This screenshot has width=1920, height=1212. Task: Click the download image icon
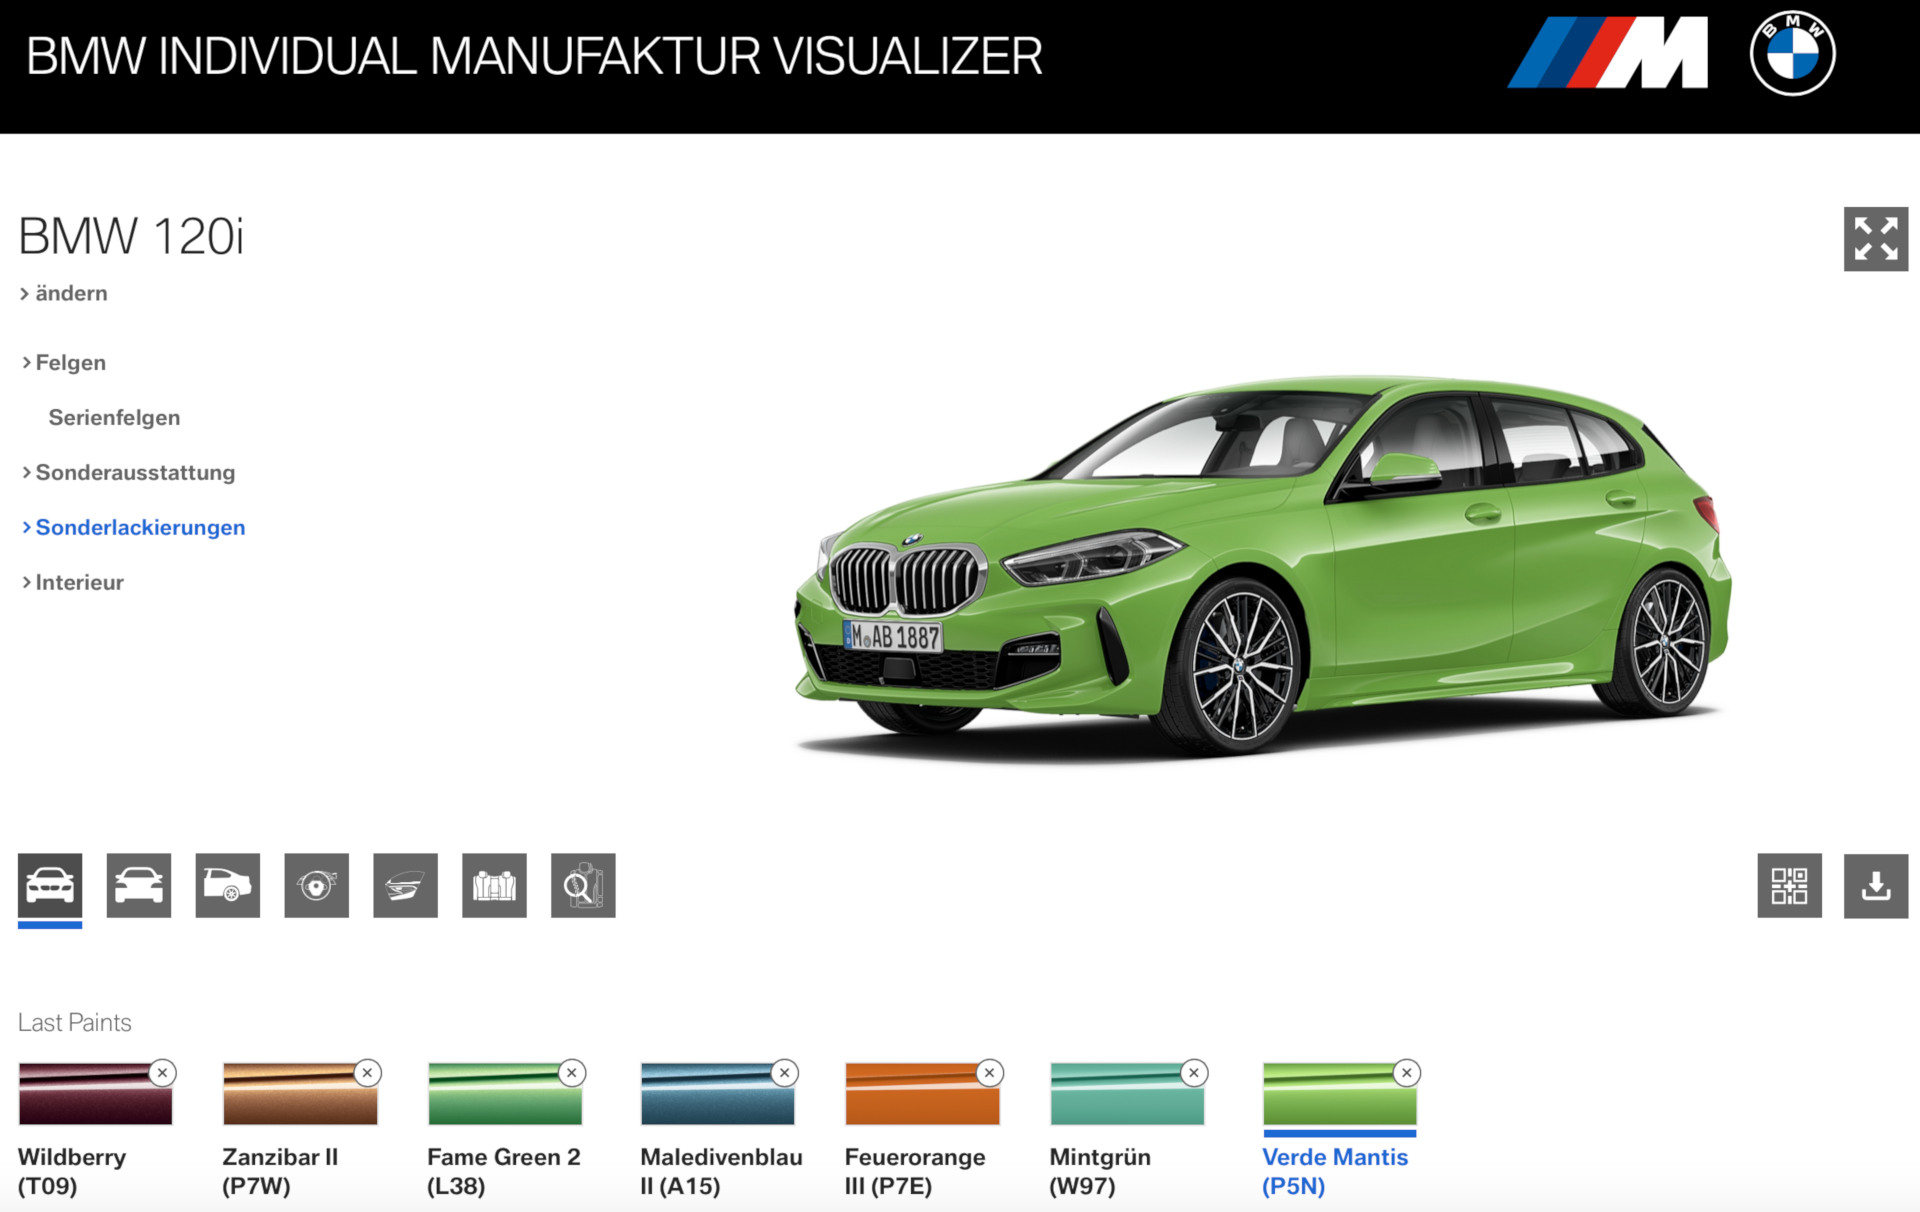pos(1875,885)
